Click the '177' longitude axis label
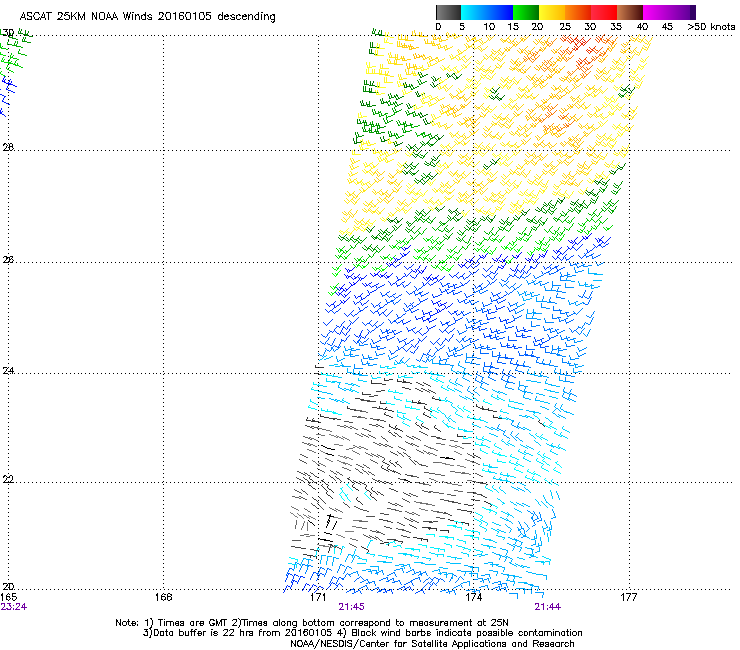The width and height of the screenshot is (740, 650). point(628,597)
